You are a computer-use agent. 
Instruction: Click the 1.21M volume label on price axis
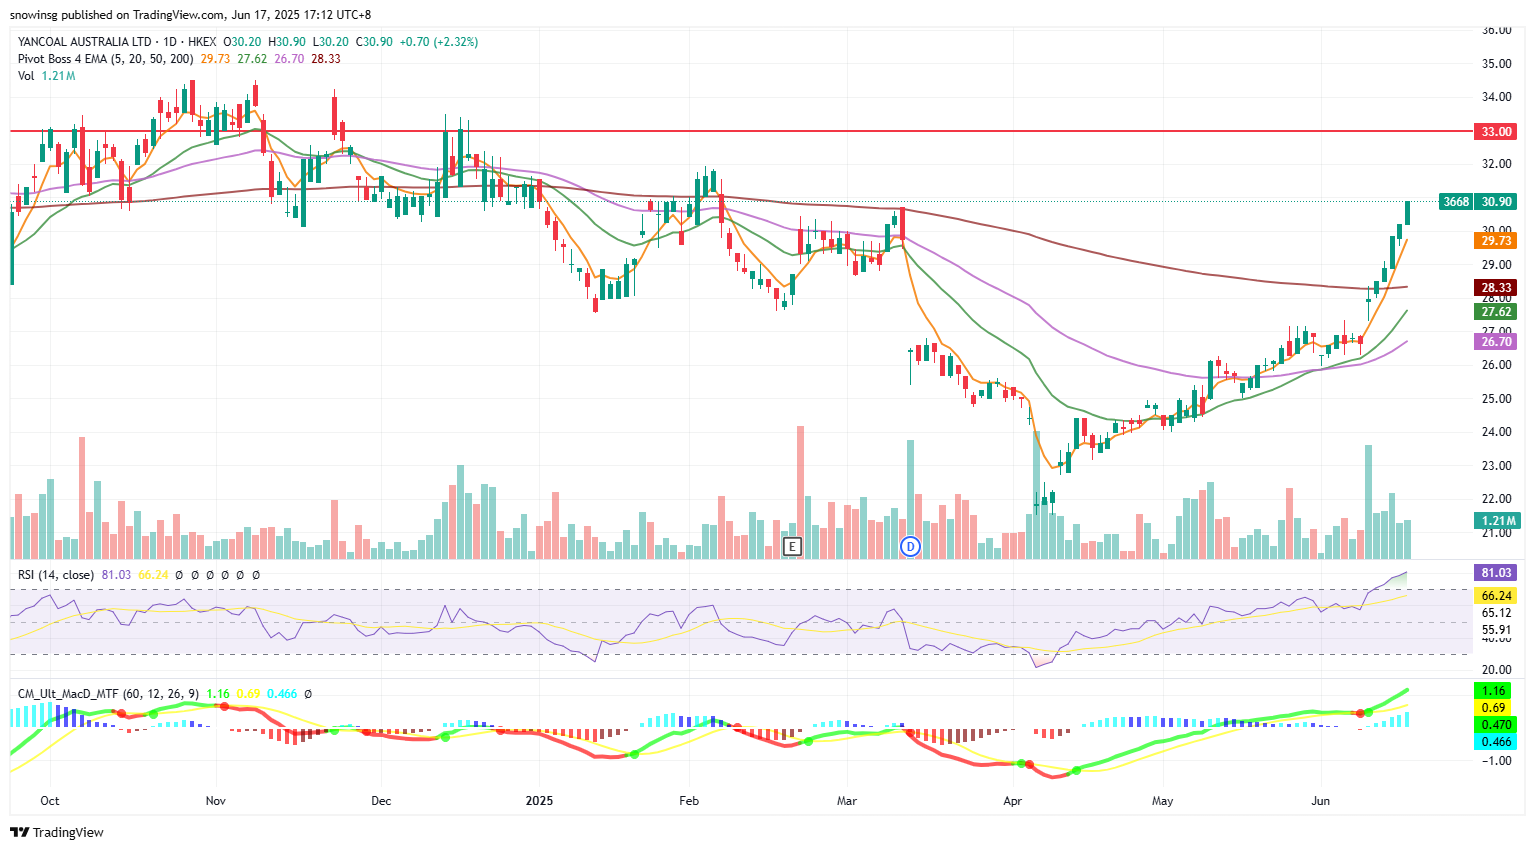tap(1496, 521)
